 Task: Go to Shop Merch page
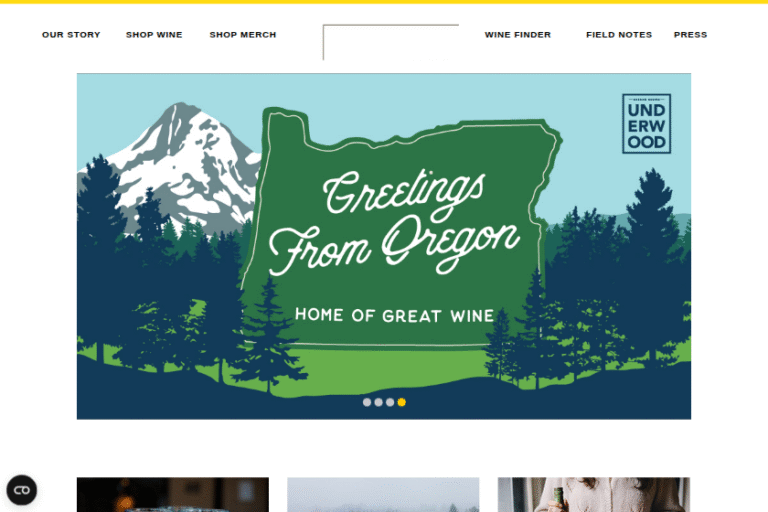[x=243, y=35]
